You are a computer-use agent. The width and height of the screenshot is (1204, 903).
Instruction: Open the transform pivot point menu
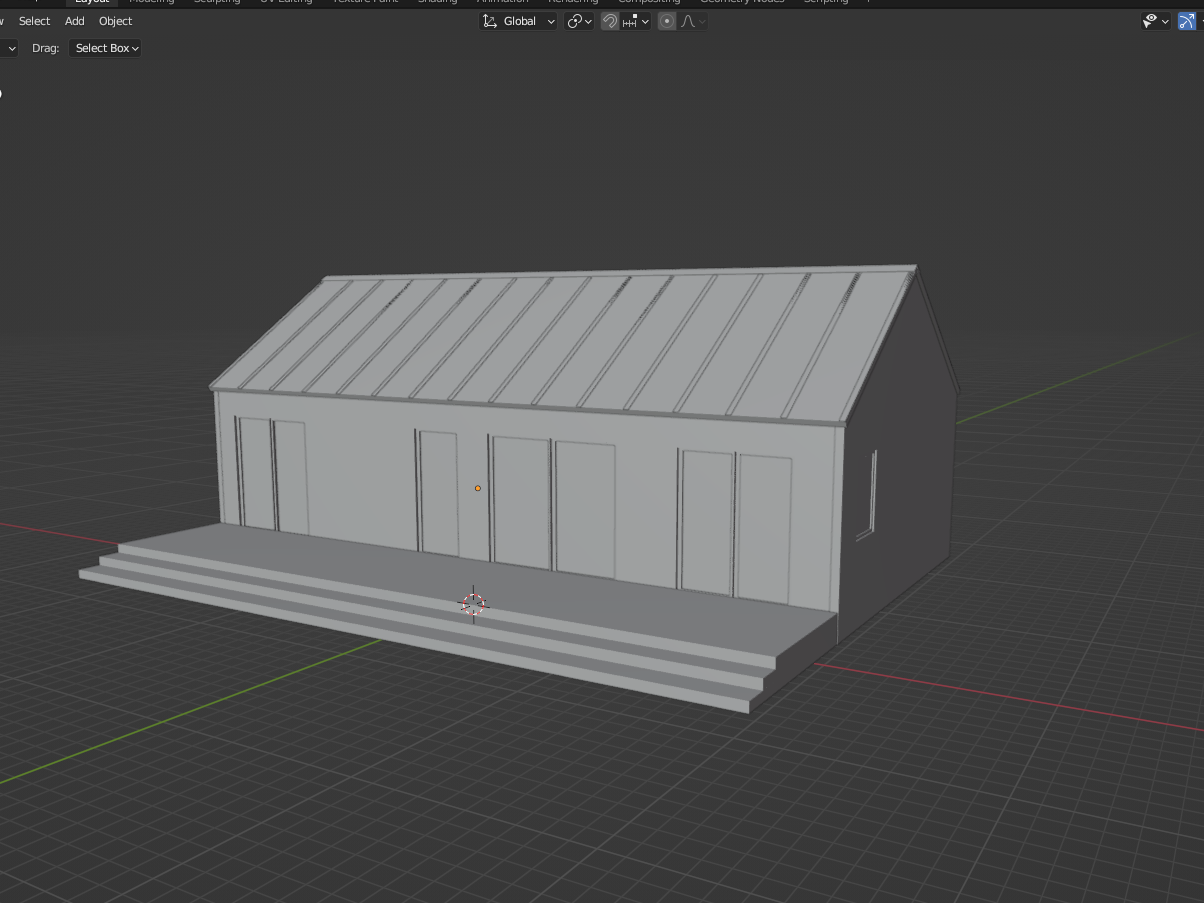pos(579,21)
